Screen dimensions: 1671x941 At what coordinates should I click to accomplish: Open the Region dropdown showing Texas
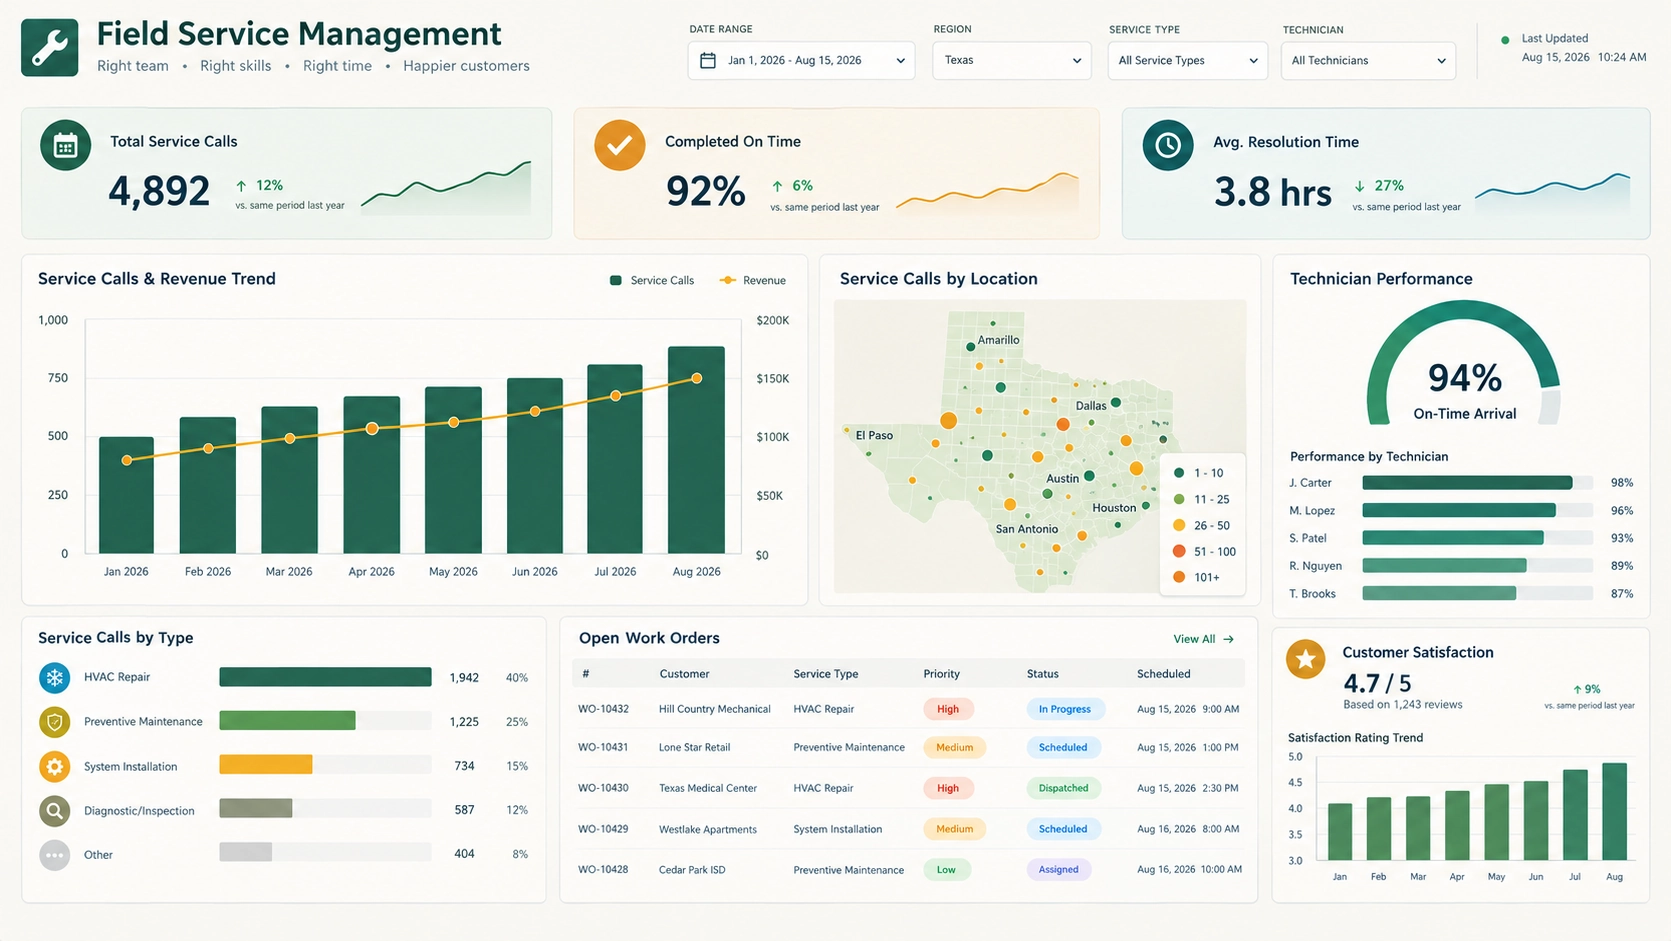point(1011,60)
